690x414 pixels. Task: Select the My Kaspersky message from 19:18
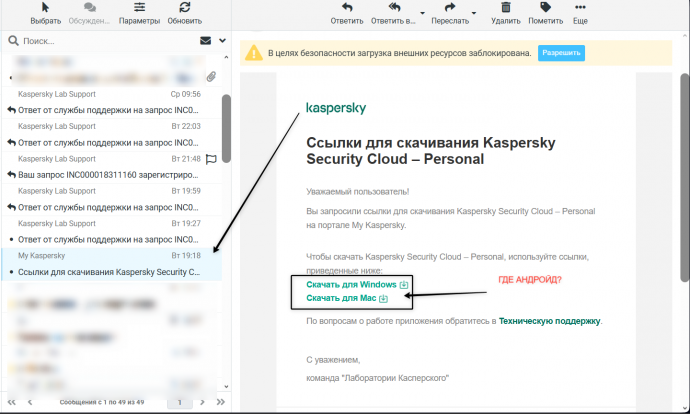click(x=110, y=263)
